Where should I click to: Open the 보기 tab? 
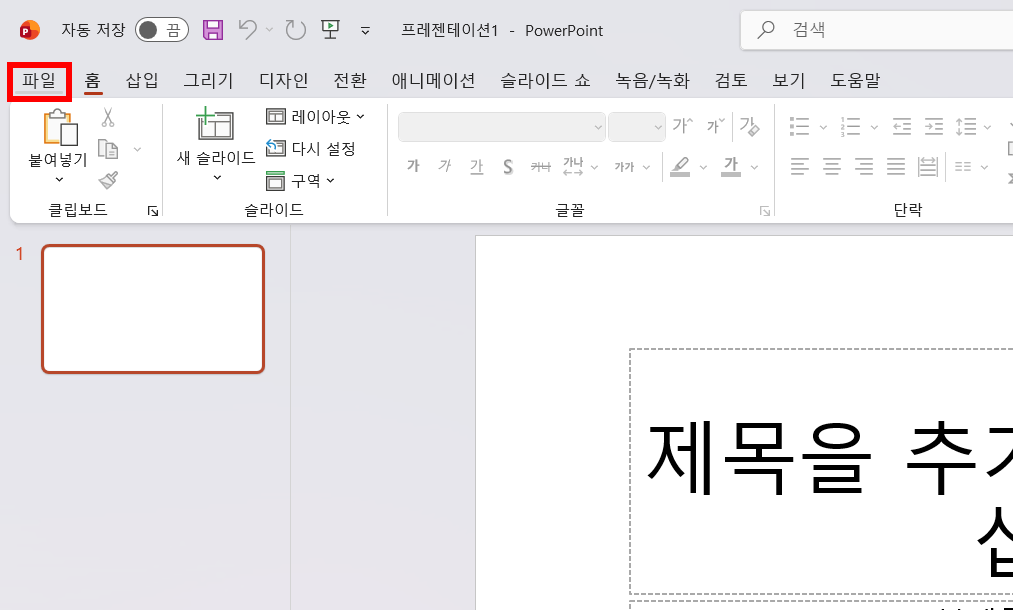coord(789,81)
